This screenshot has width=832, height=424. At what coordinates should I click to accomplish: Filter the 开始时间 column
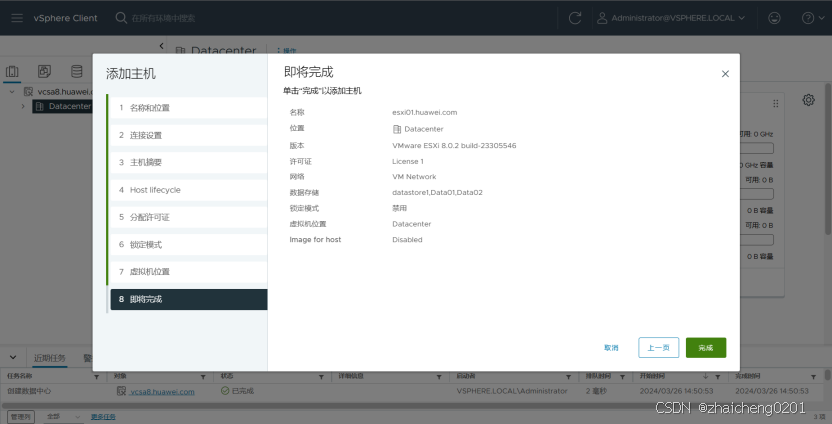[717, 377]
